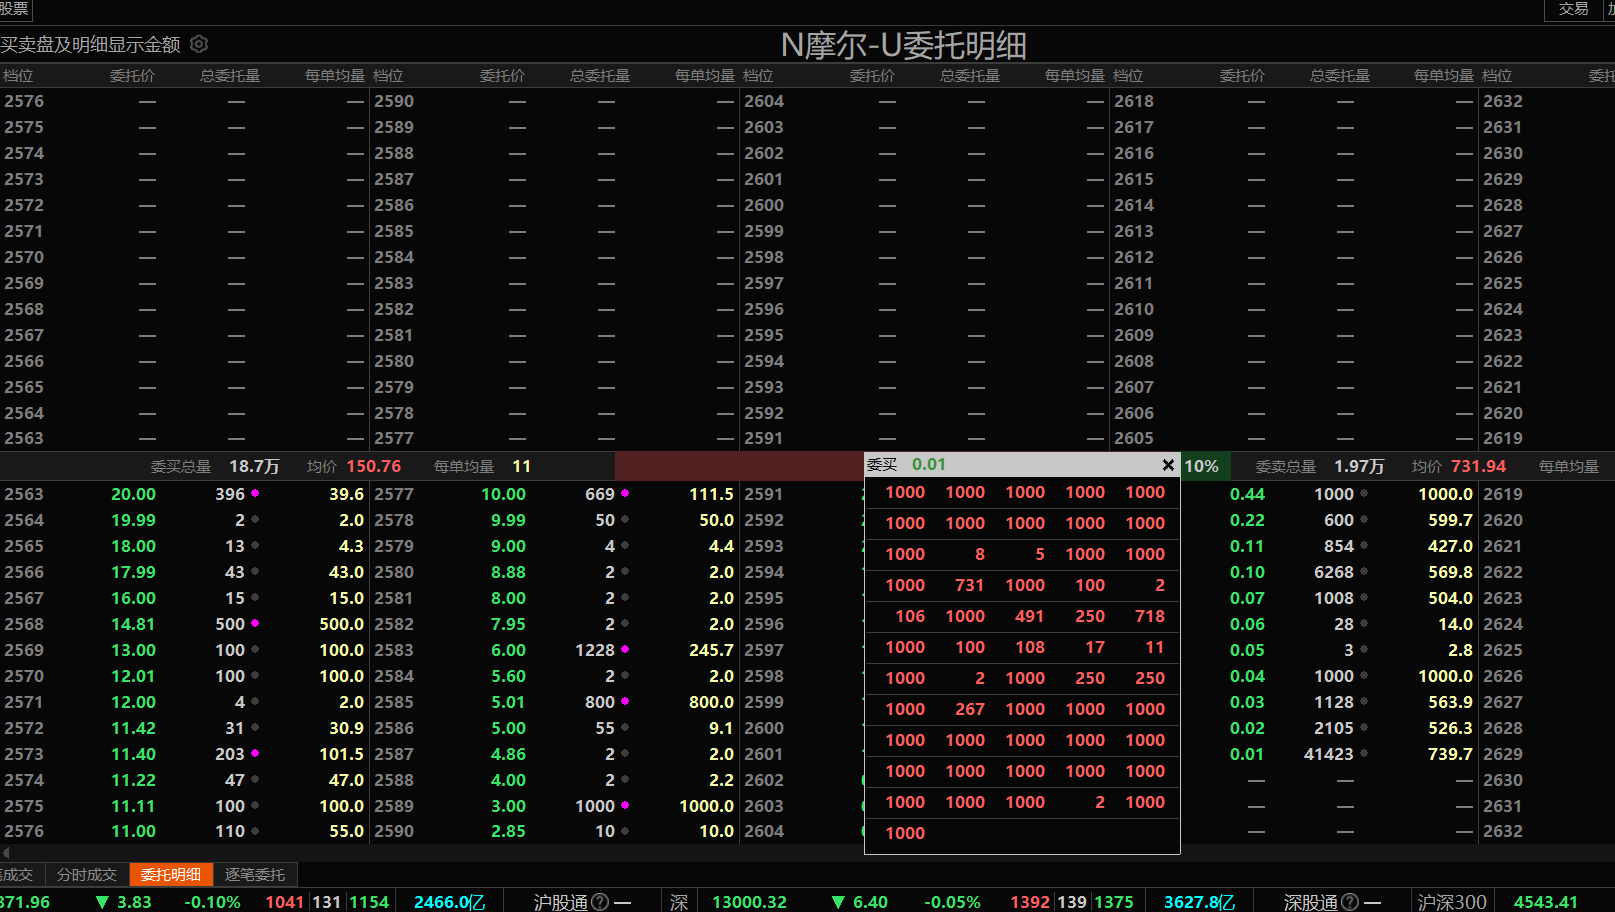Click the grey detail dot on the 19.99 bid row
1615x912 pixels.
[x=255, y=519]
